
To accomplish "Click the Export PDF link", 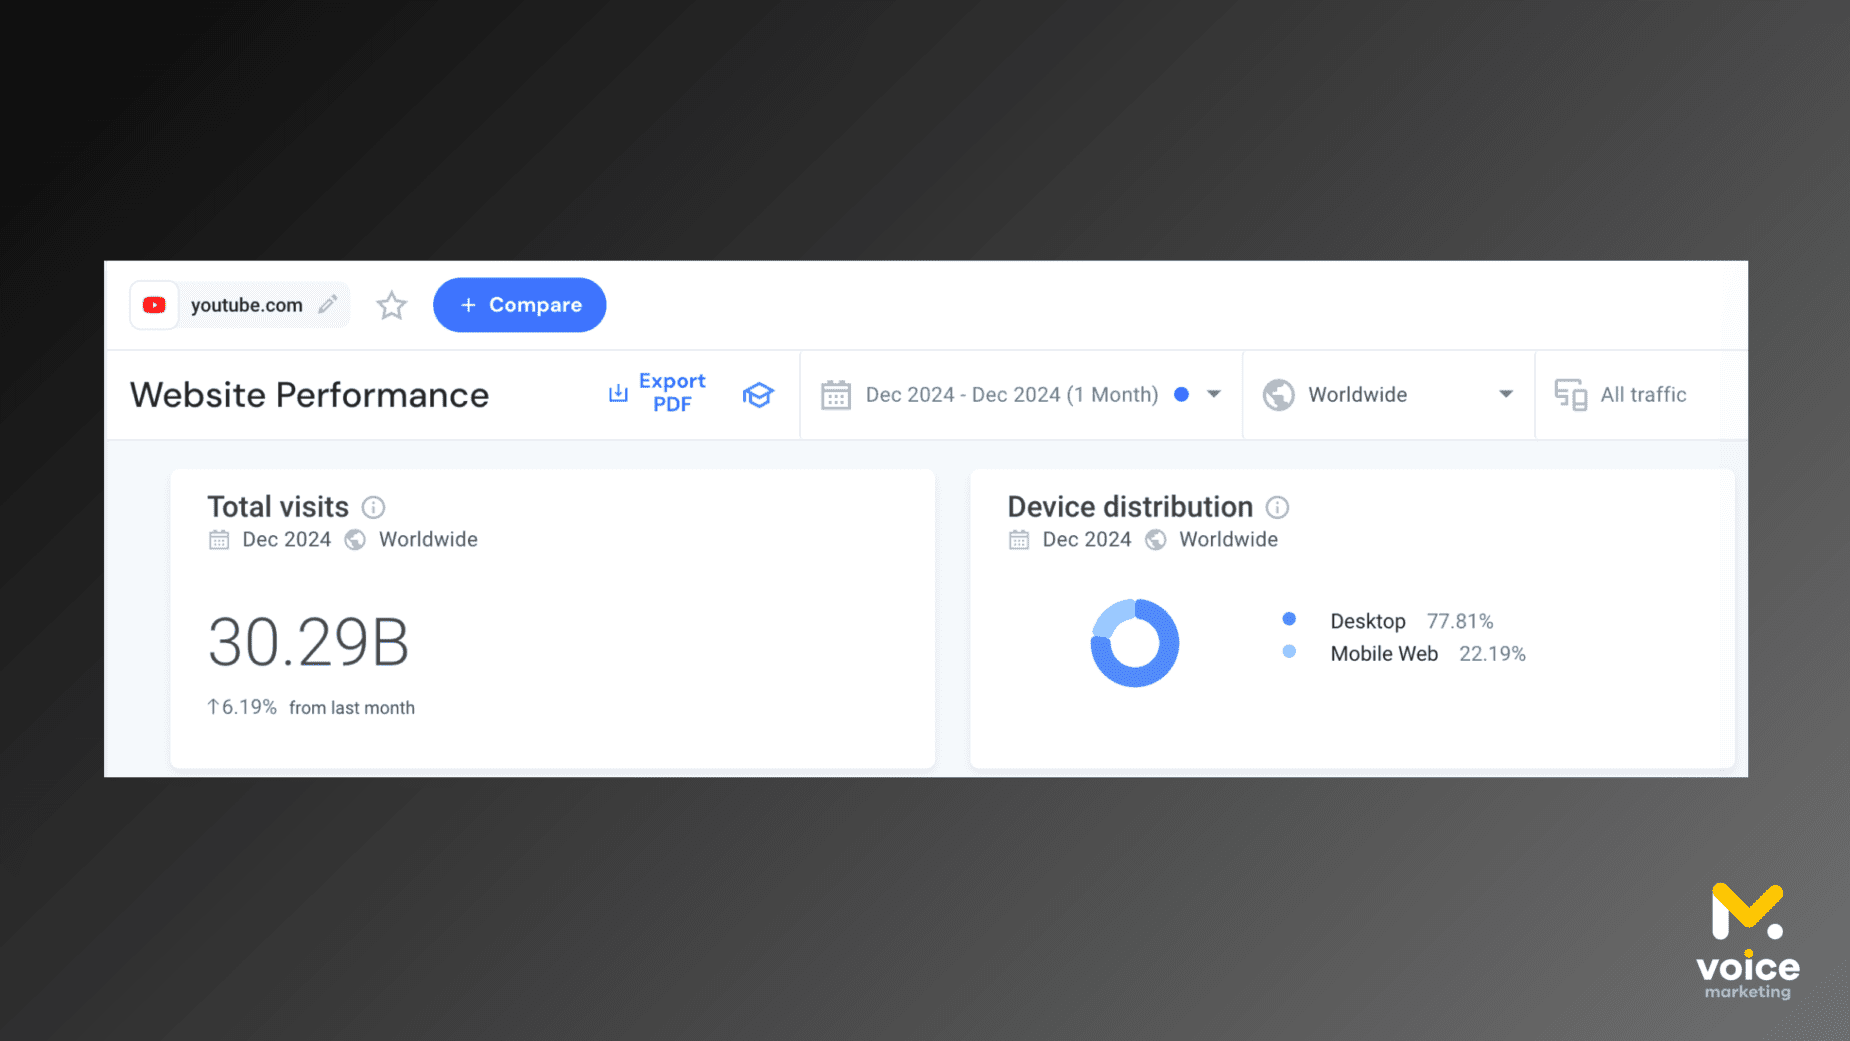I will pyautogui.click(x=671, y=393).
